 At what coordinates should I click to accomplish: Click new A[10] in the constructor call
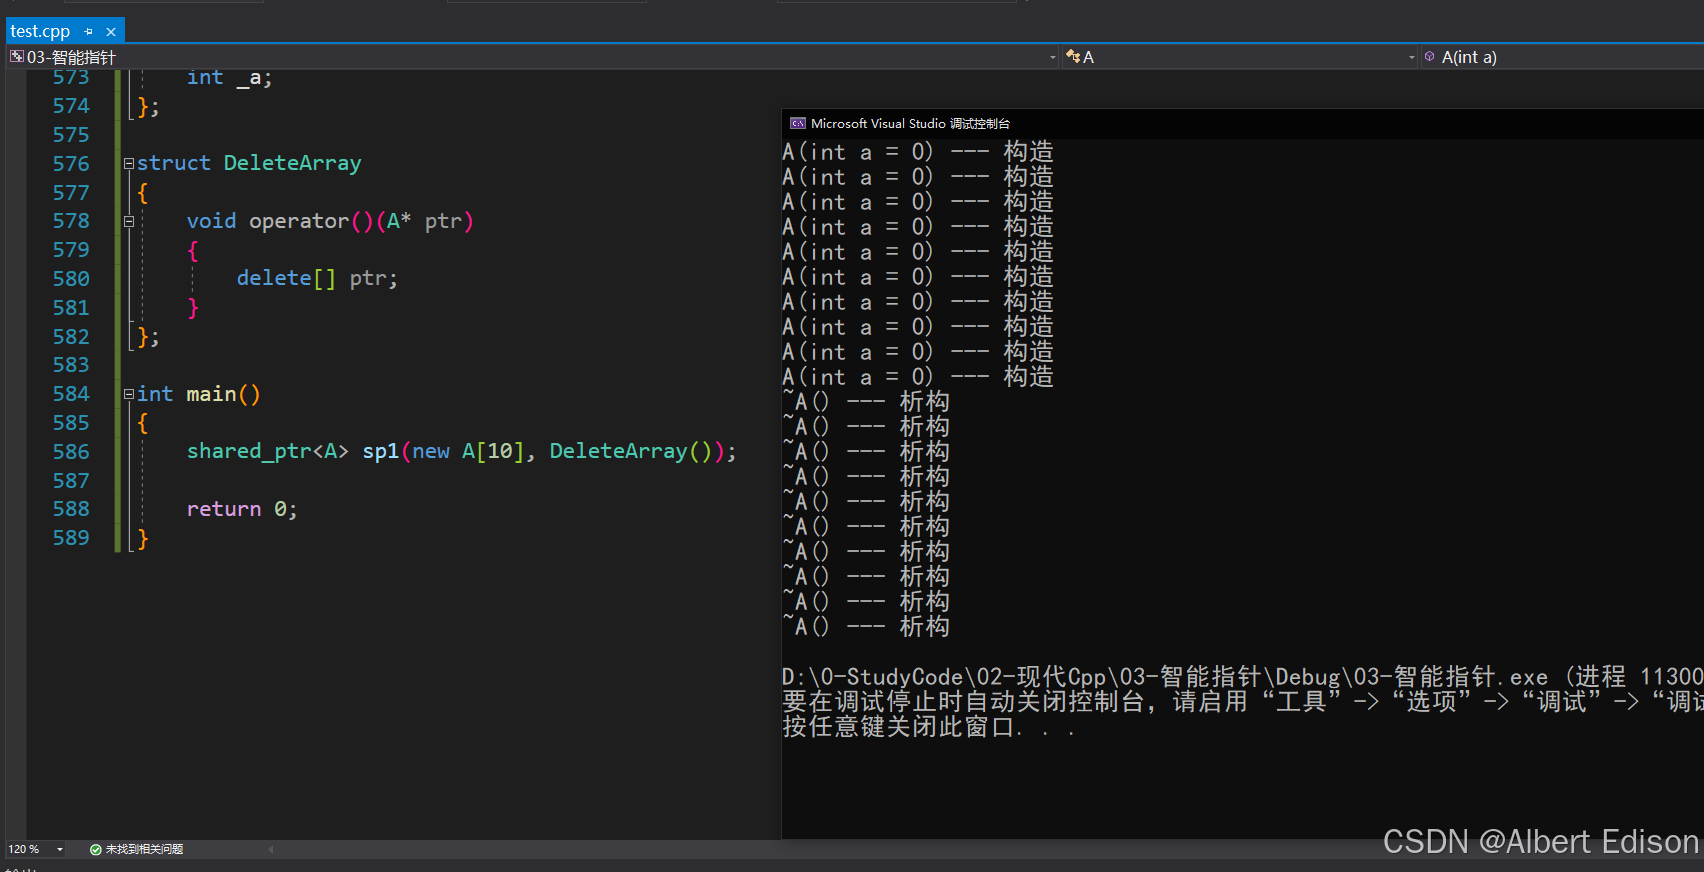click(x=468, y=451)
